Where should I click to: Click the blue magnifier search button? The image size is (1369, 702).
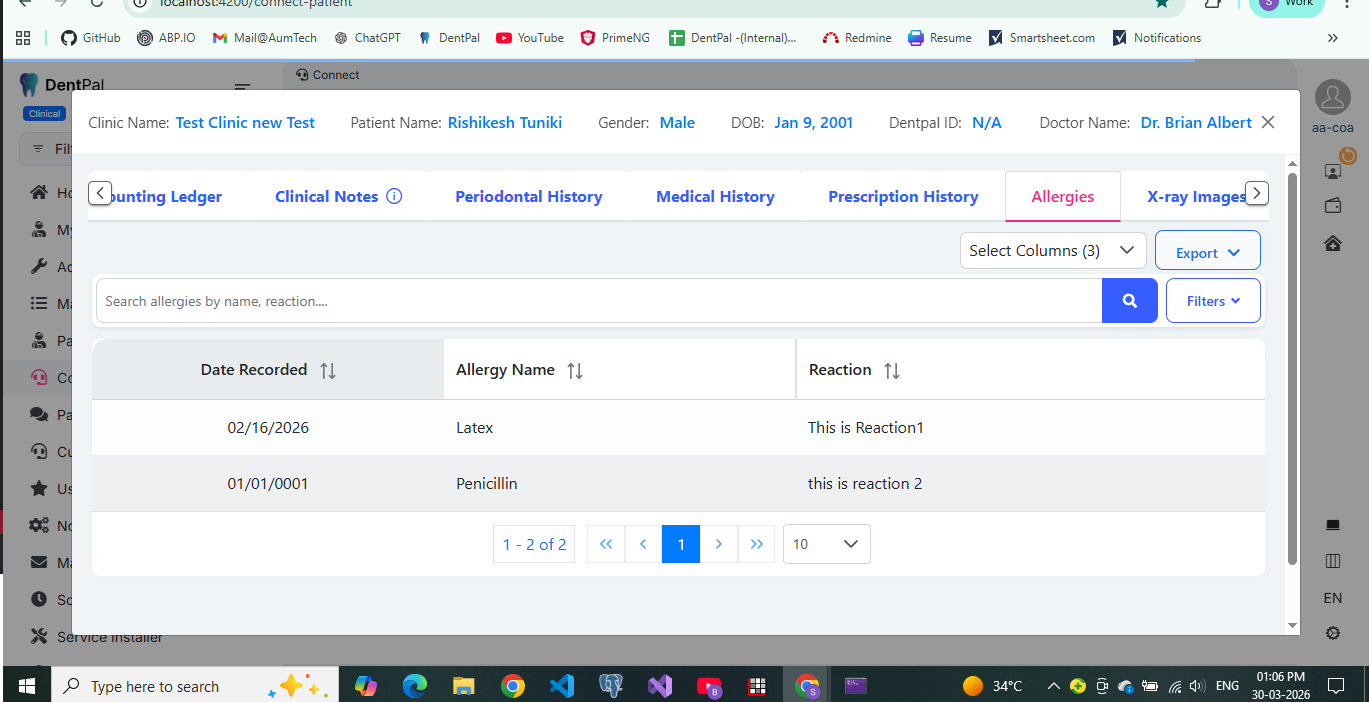pos(1129,301)
